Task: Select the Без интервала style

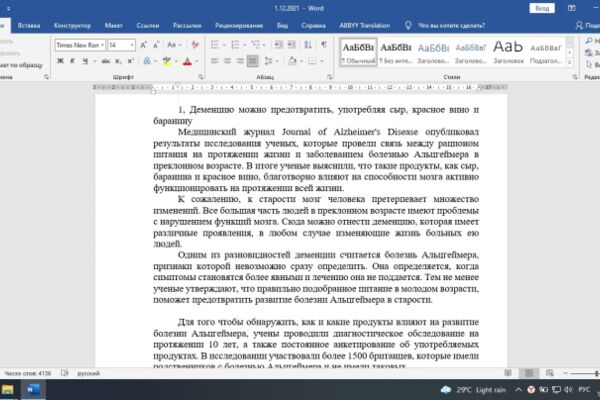Action: (396, 52)
